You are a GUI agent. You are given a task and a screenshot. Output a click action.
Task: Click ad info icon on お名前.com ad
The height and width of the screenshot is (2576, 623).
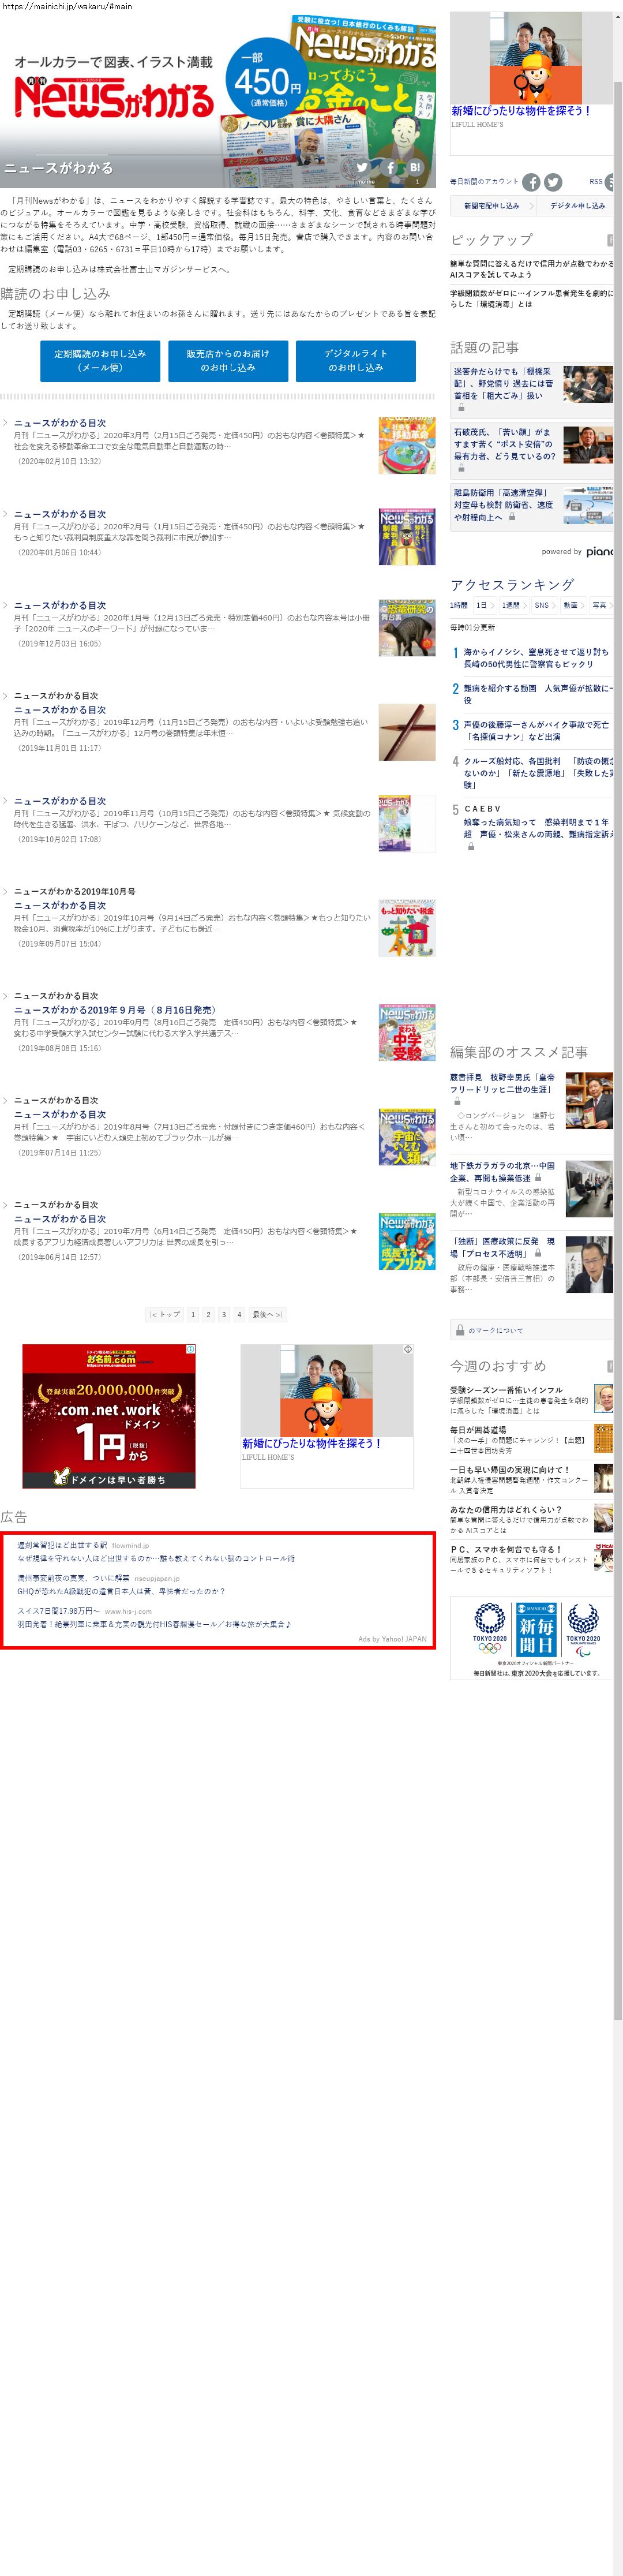click(x=191, y=1349)
